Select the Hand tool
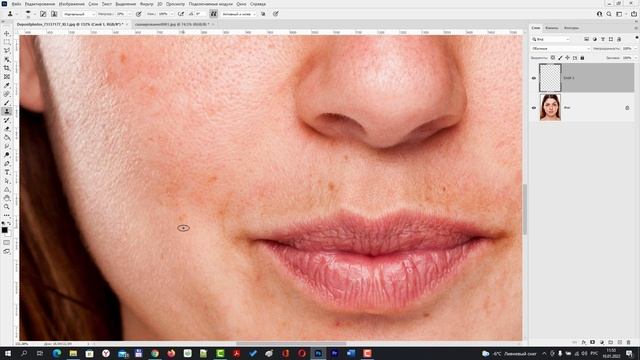Image resolution: width=640 pixels, height=360 pixels. (7, 198)
